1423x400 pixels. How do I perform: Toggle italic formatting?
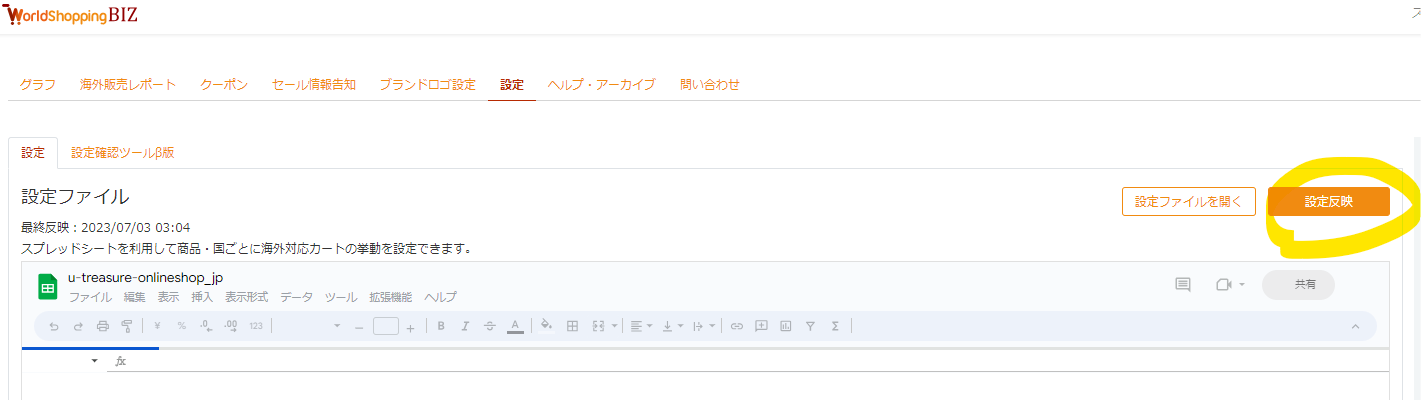point(465,326)
